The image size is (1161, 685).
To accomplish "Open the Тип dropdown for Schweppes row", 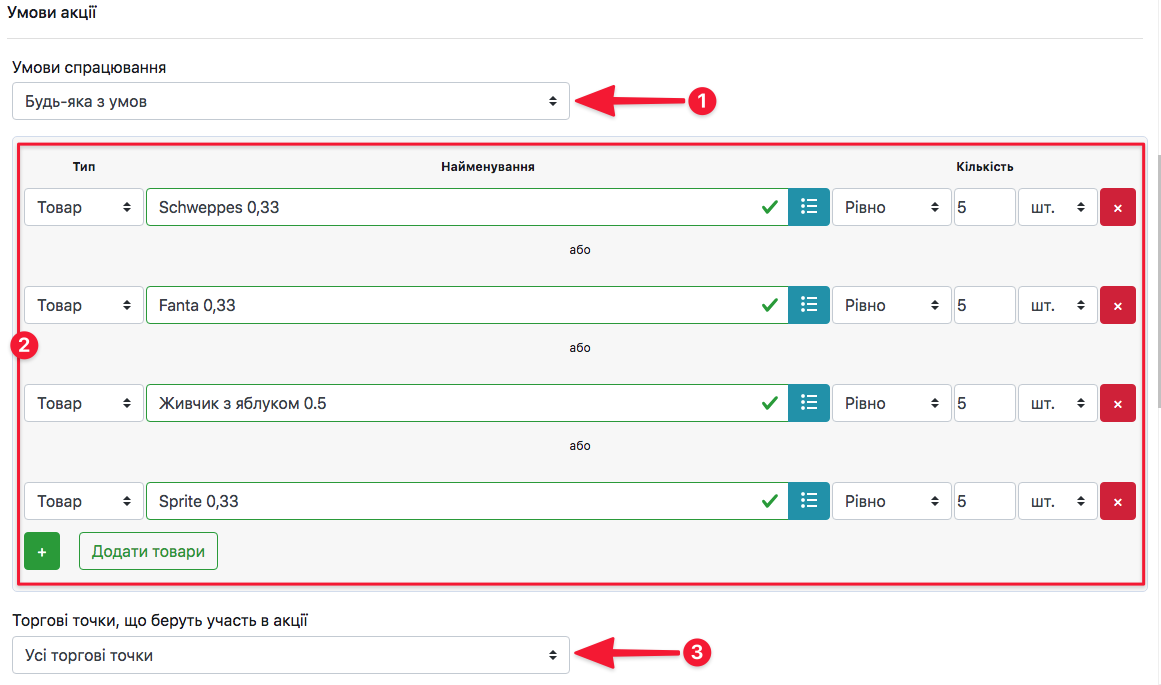I will pos(84,207).
